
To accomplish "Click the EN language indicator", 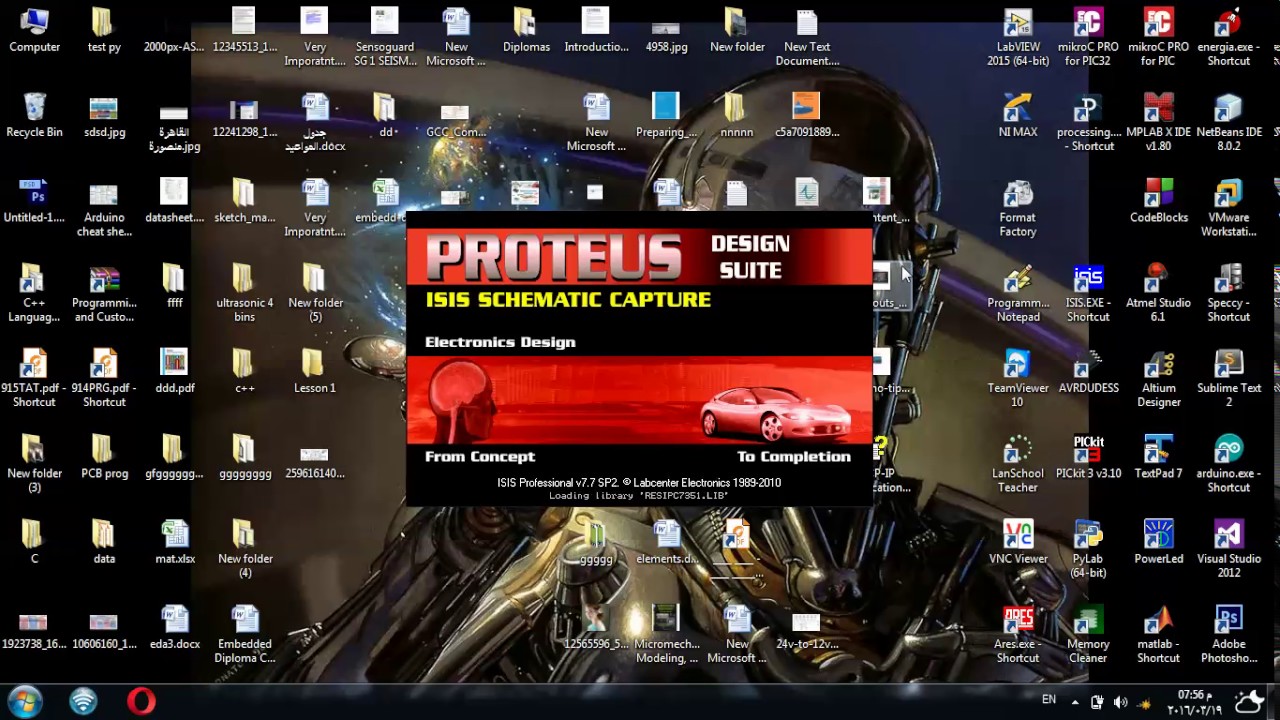I will [x=1049, y=700].
